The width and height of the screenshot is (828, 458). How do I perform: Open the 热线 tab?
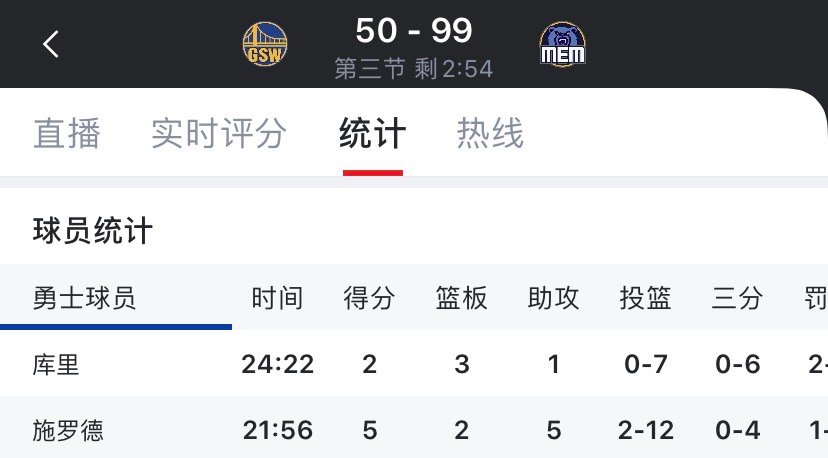(x=490, y=133)
